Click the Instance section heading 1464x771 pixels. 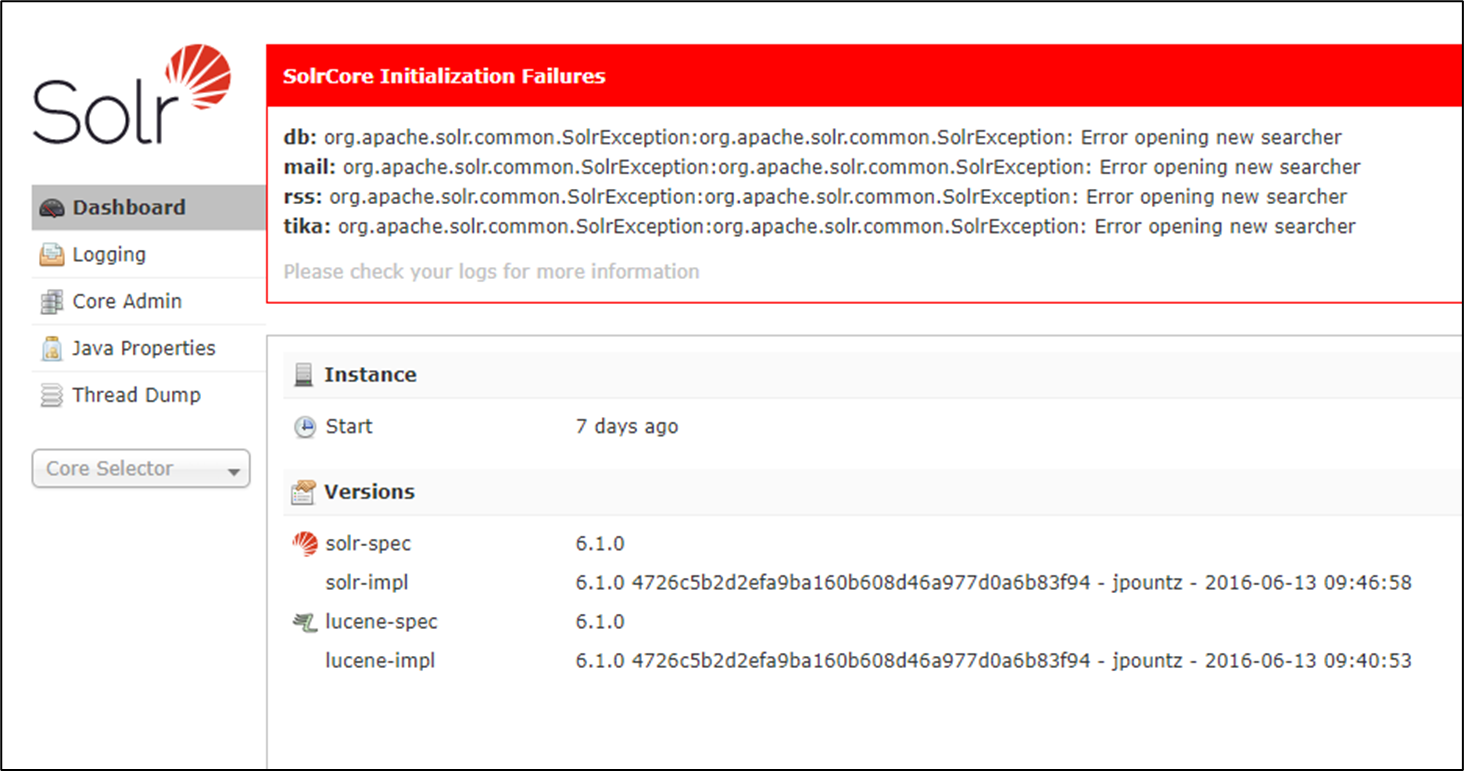370,375
